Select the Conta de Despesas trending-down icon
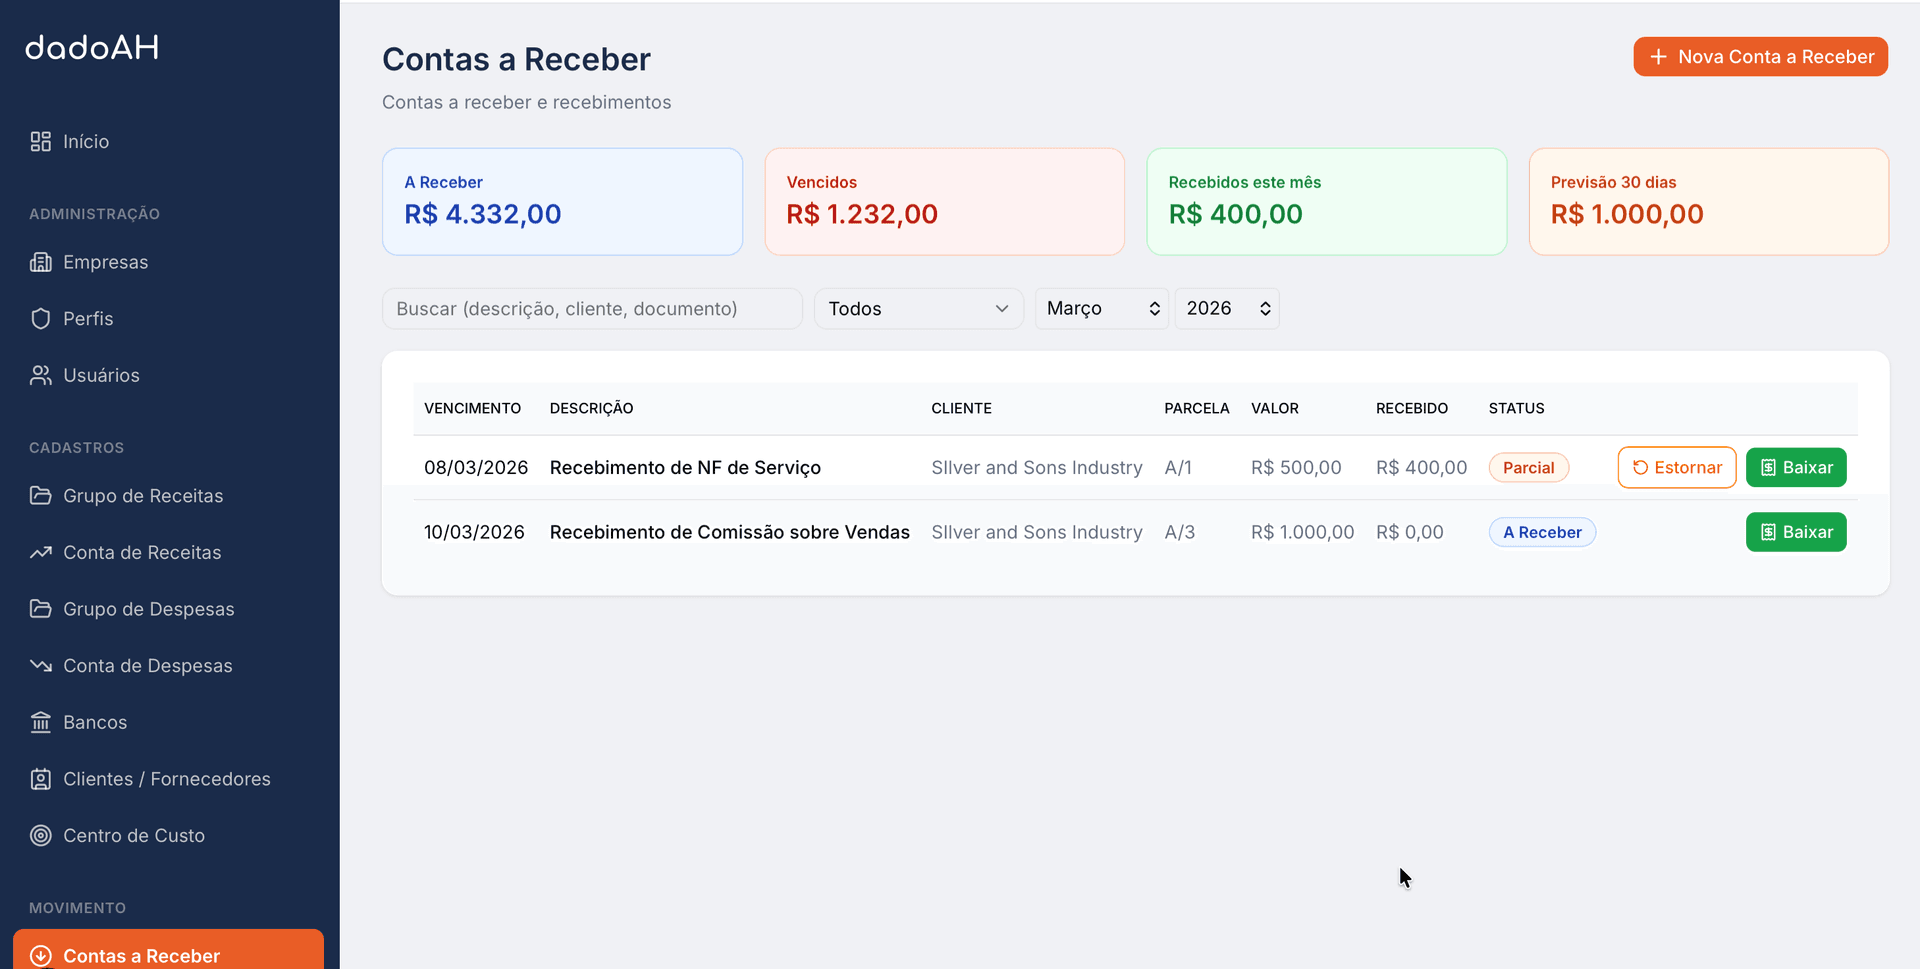The image size is (1920, 969). [40, 665]
